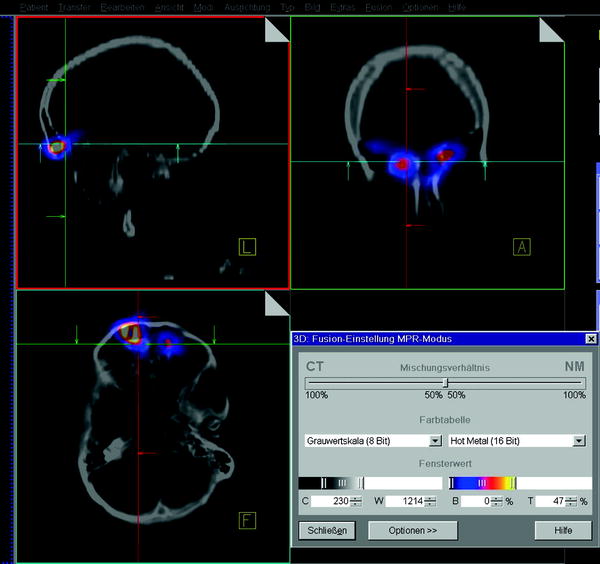Image resolution: width=600 pixels, height=564 pixels.
Task: Open the Hot Metal (16 Bit) color table dropdown
Action: (x=578, y=440)
